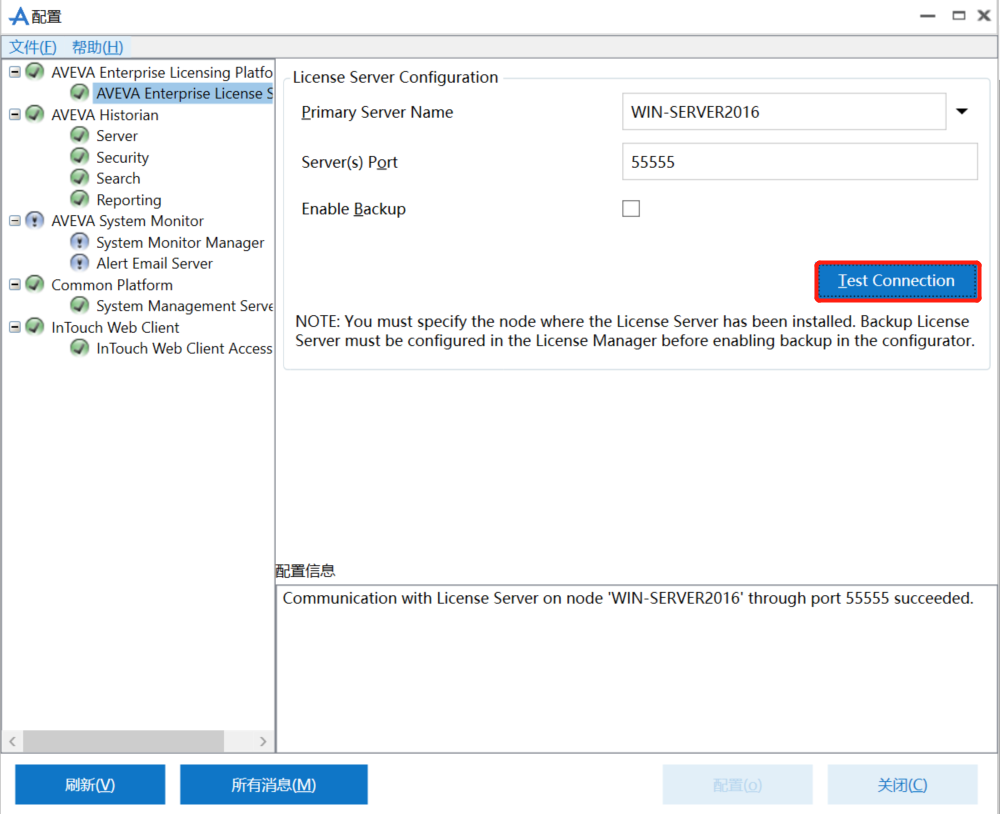
Task: Collapse the AVEVA System Monitor node
Action: 15,221
